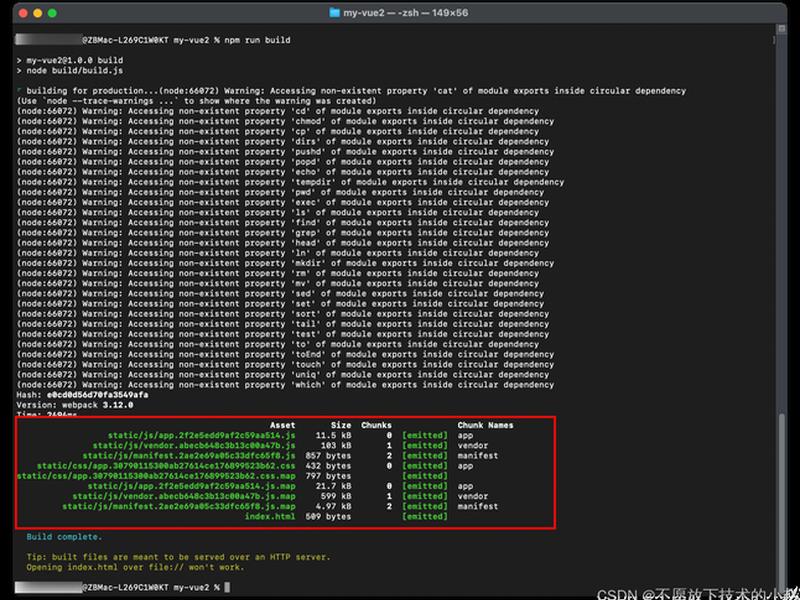The height and width of the screenshot is (600, 800).
Task: Click the asset 'static/js/app.2f2e5edd9af2c59aa514.js'
Action: 202,436
